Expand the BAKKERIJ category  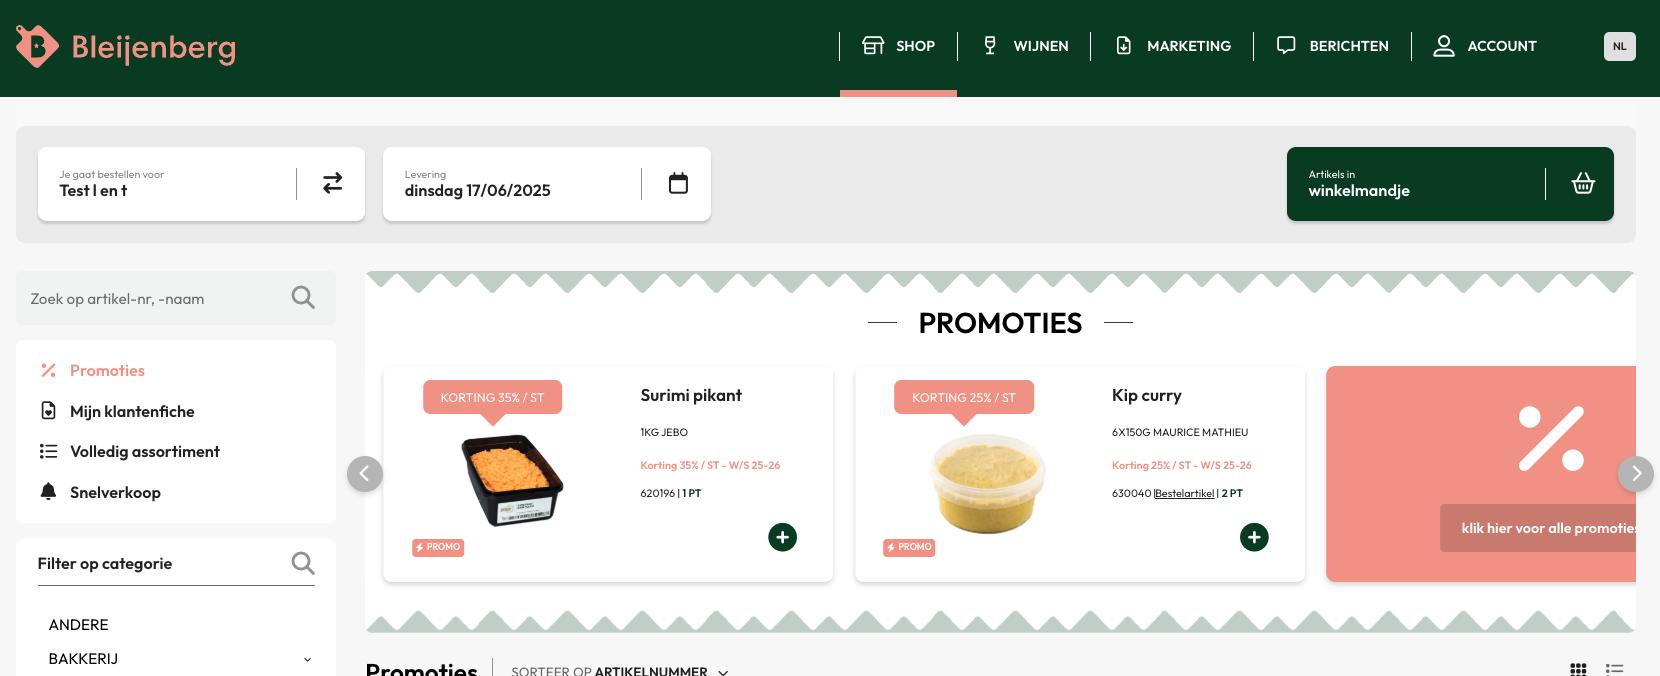(307, 659)
